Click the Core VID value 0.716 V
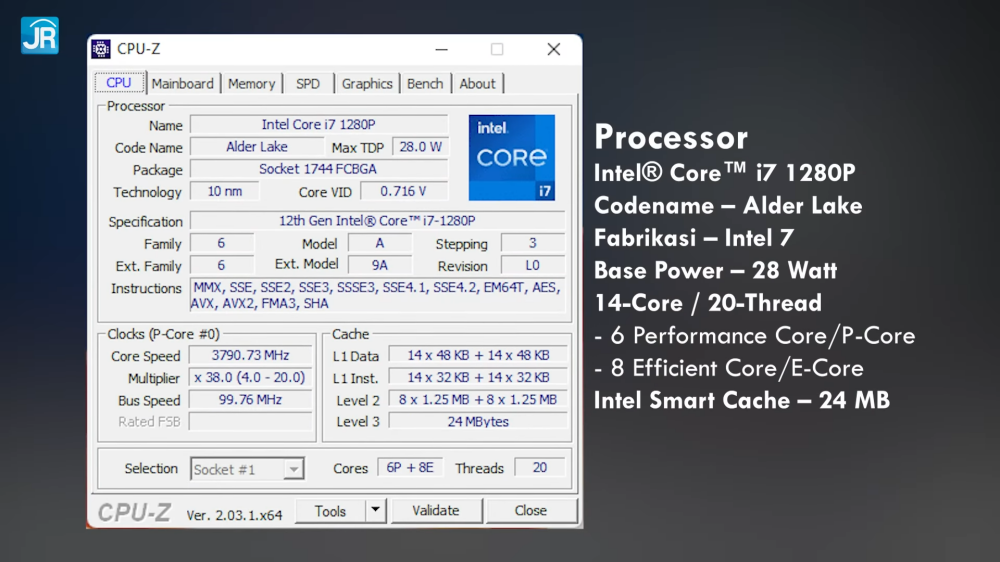 pos(404,191)
